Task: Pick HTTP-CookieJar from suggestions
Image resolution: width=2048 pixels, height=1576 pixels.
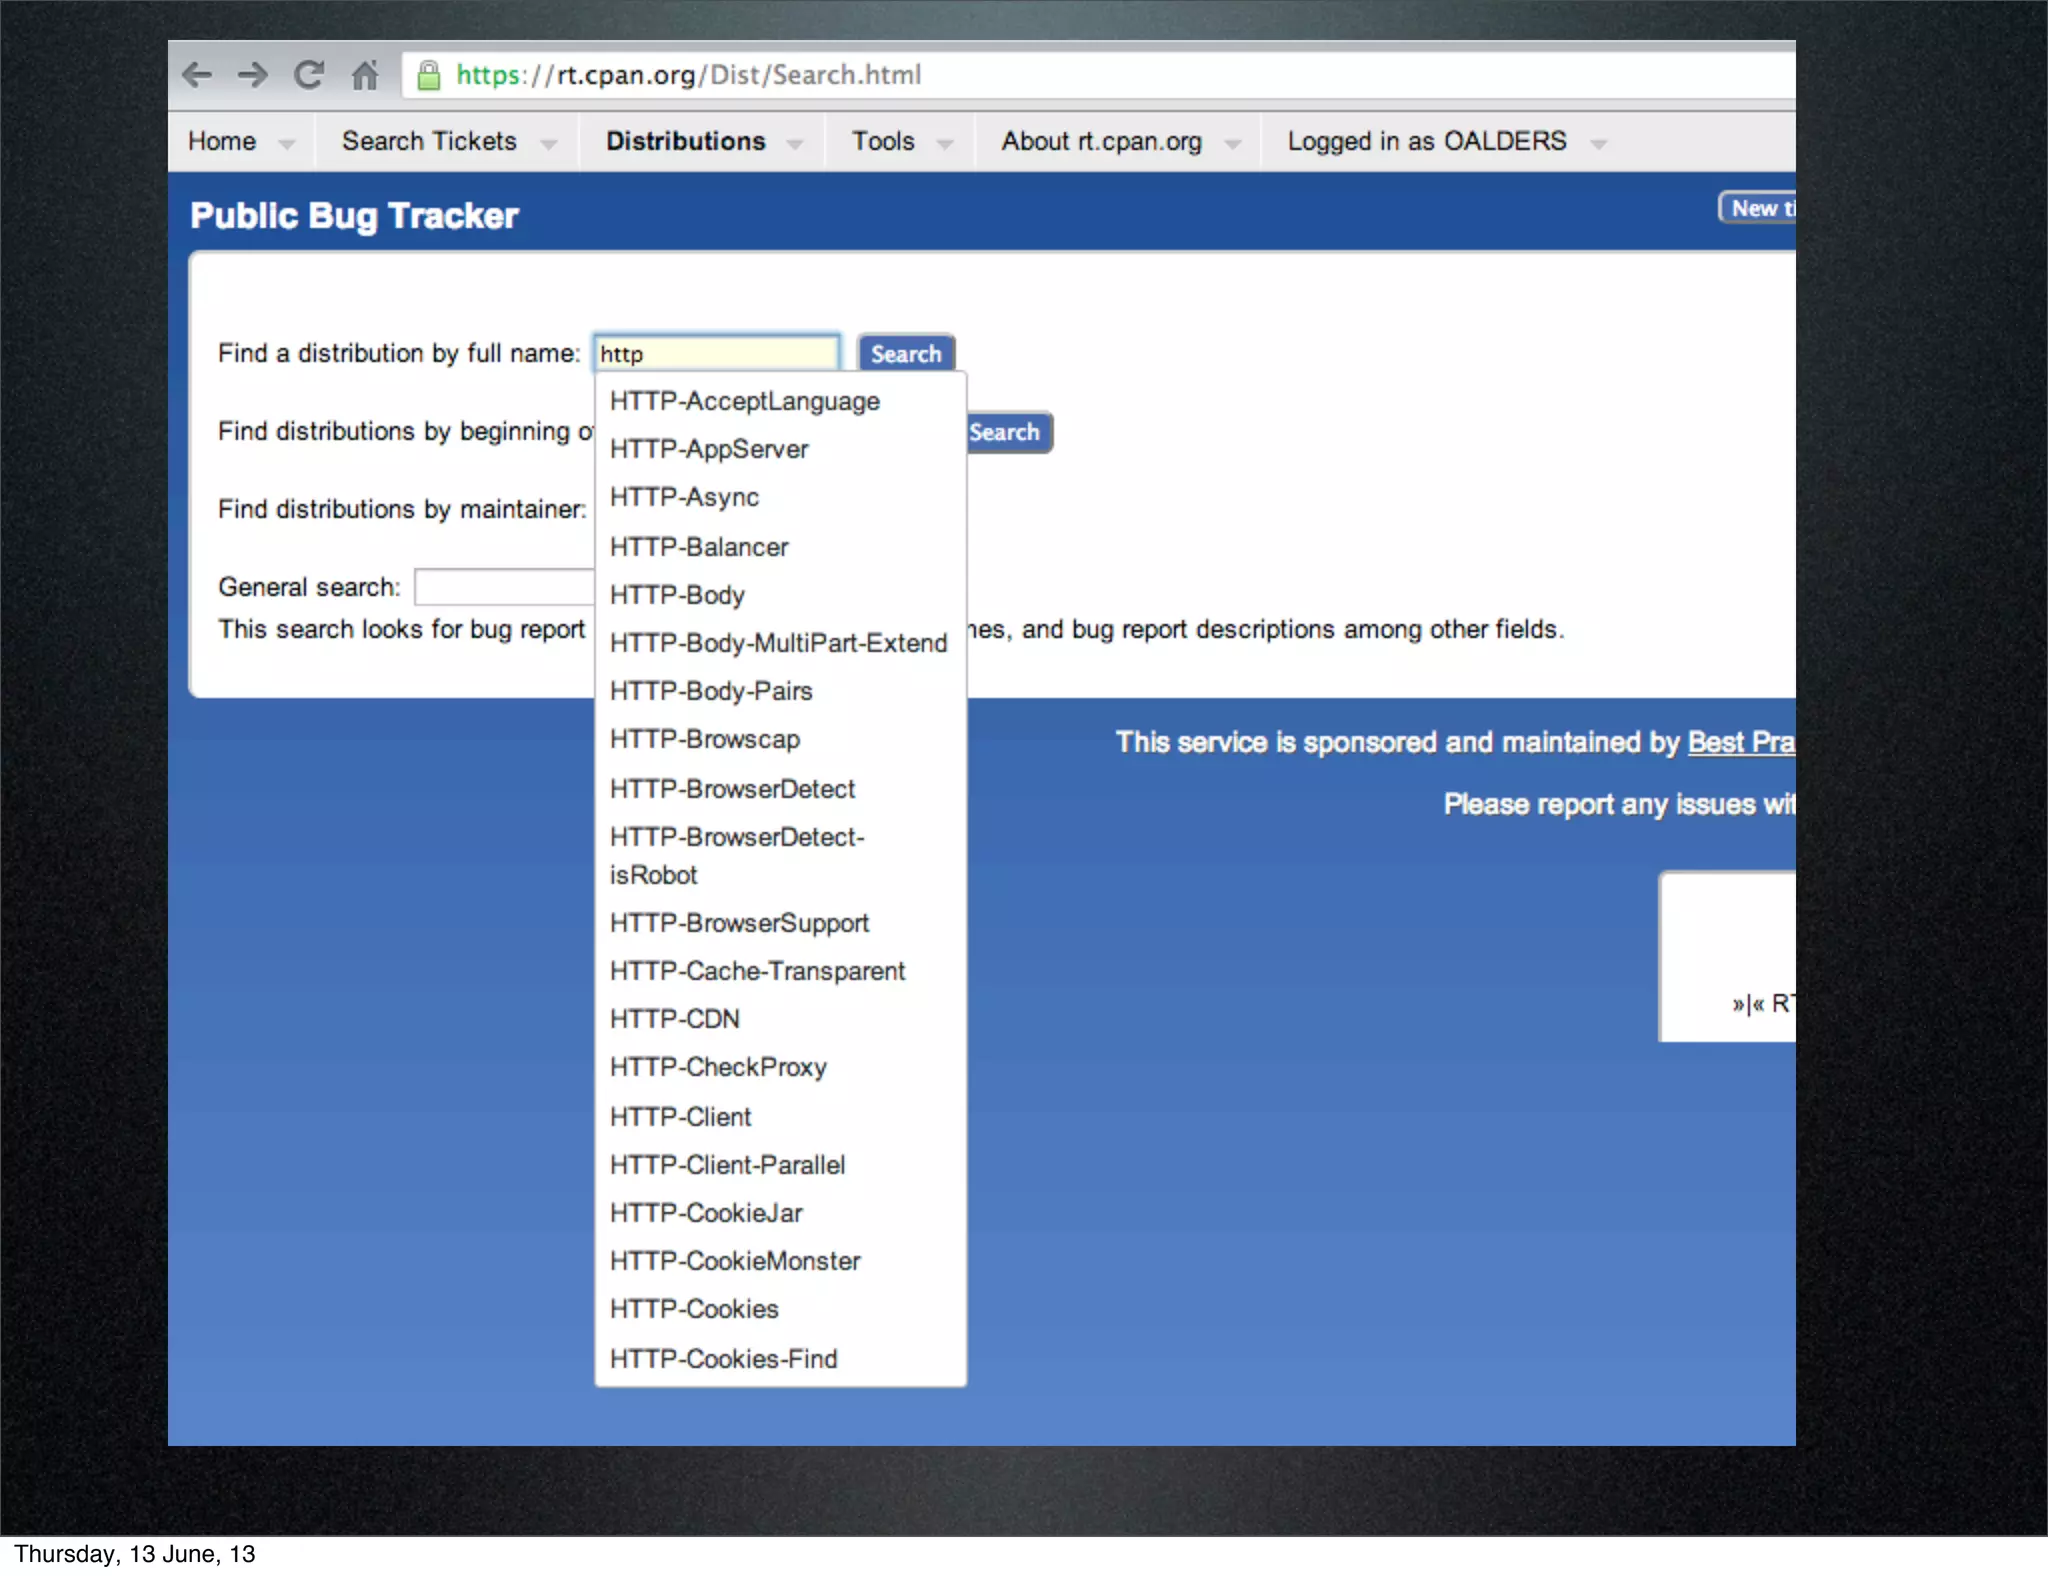Action: (x=706, y=1213)
